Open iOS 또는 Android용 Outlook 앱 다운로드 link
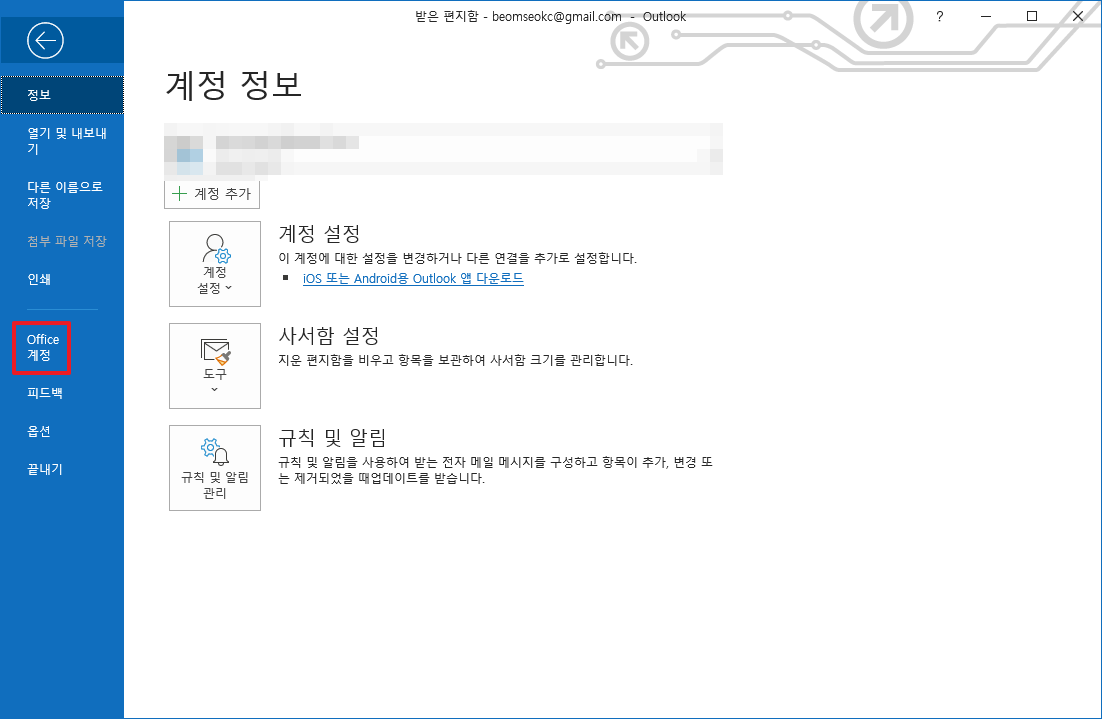1102x719 pixels. pyautogui.click(x=413, y=278)
